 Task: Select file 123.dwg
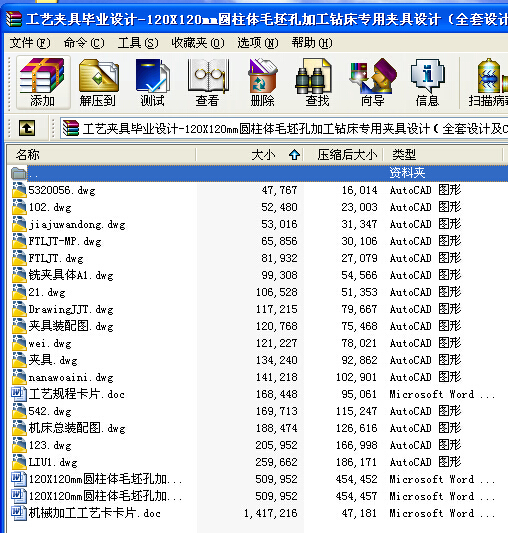pyautogui.click(x=50, y=445)
